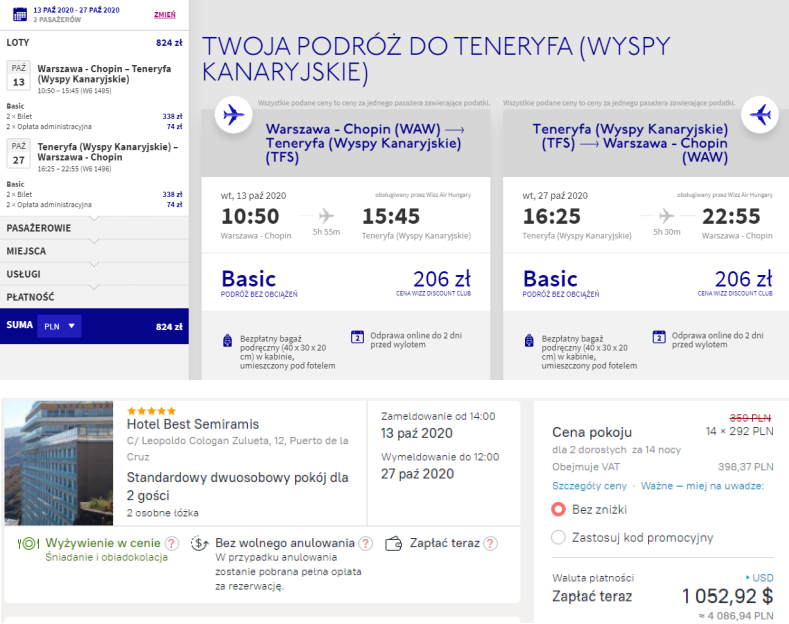Open the Szczegóły ceny link

pos(589,486)
